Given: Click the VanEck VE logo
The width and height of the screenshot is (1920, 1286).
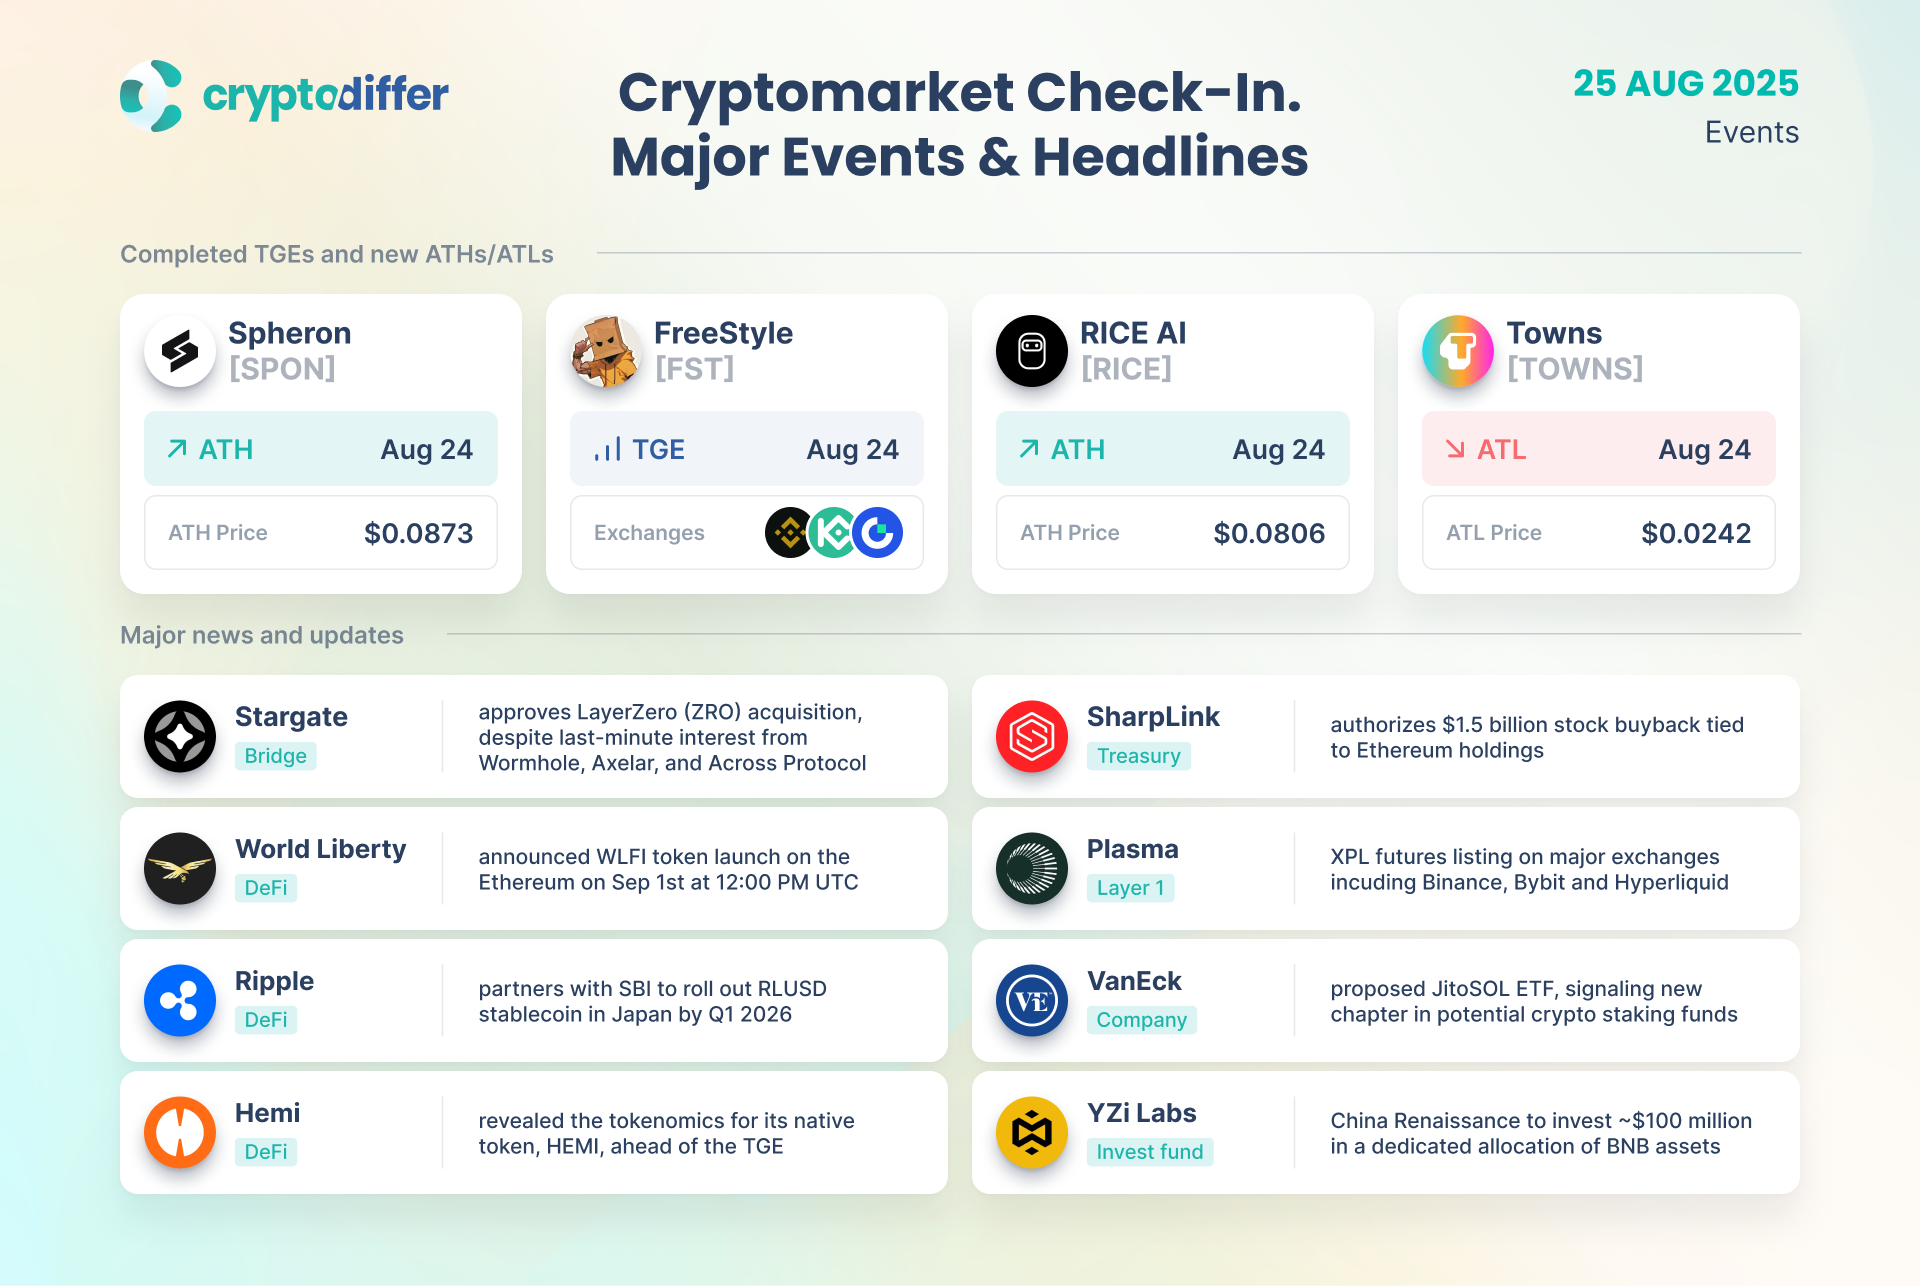Looking at the screenshot, I should coord(1032,1001).
